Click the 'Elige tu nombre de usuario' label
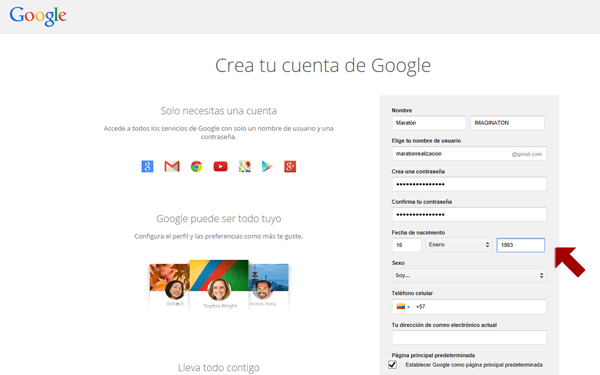This screenshot has height=375, width=600. tap(426, 140)
